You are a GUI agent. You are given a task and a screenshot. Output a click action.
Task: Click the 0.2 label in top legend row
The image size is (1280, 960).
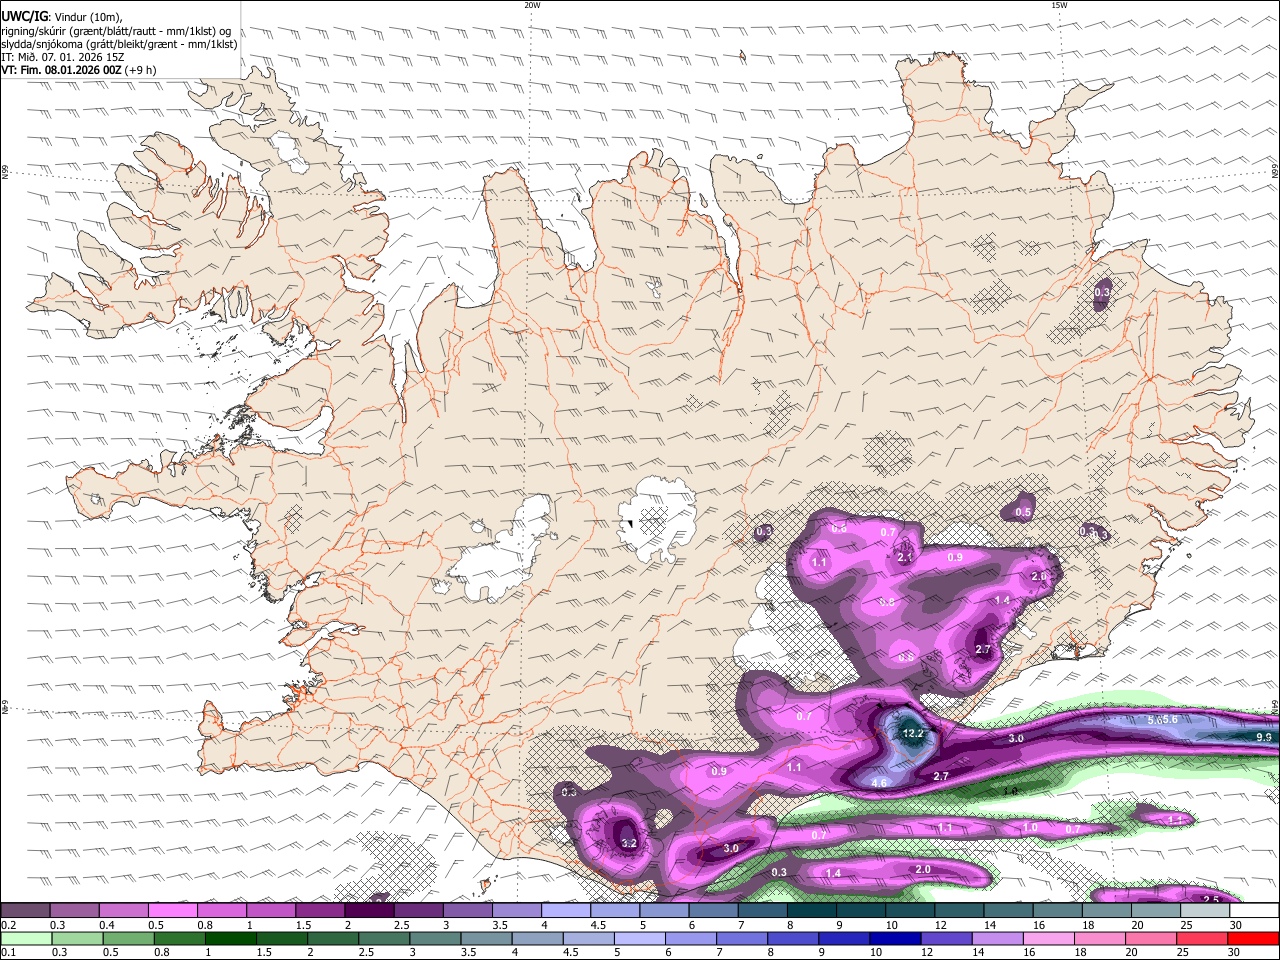coord(8,925)
